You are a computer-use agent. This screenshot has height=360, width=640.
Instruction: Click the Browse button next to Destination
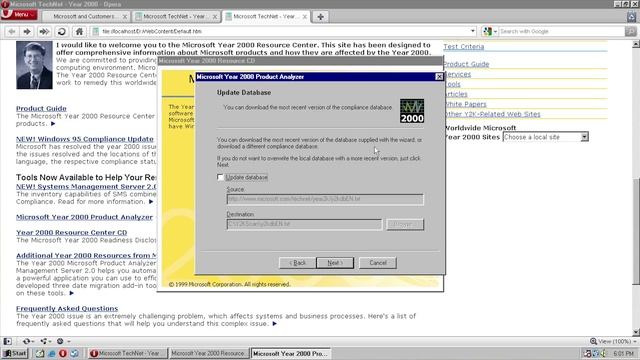(x=405, y=224)
